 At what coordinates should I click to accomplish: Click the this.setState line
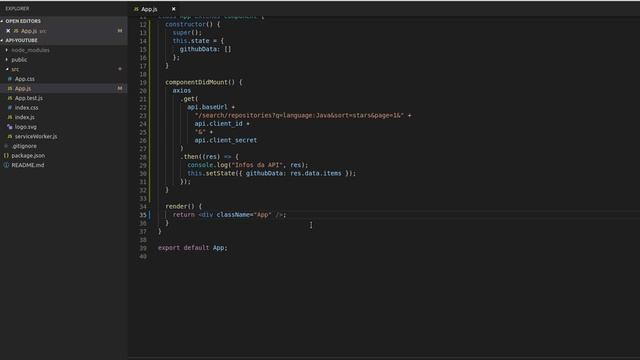[x=271, y=173]
